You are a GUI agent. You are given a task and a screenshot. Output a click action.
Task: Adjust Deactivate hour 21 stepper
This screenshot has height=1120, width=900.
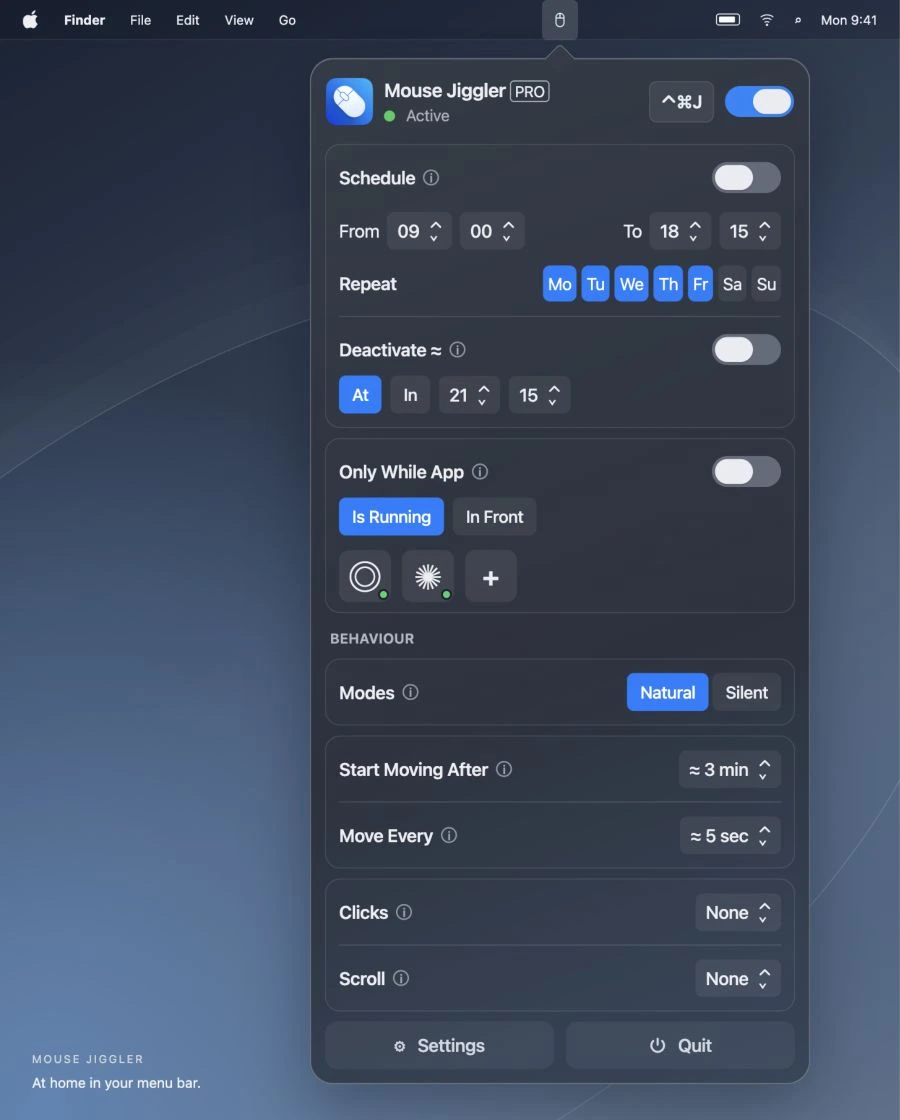tap(469, 395)
